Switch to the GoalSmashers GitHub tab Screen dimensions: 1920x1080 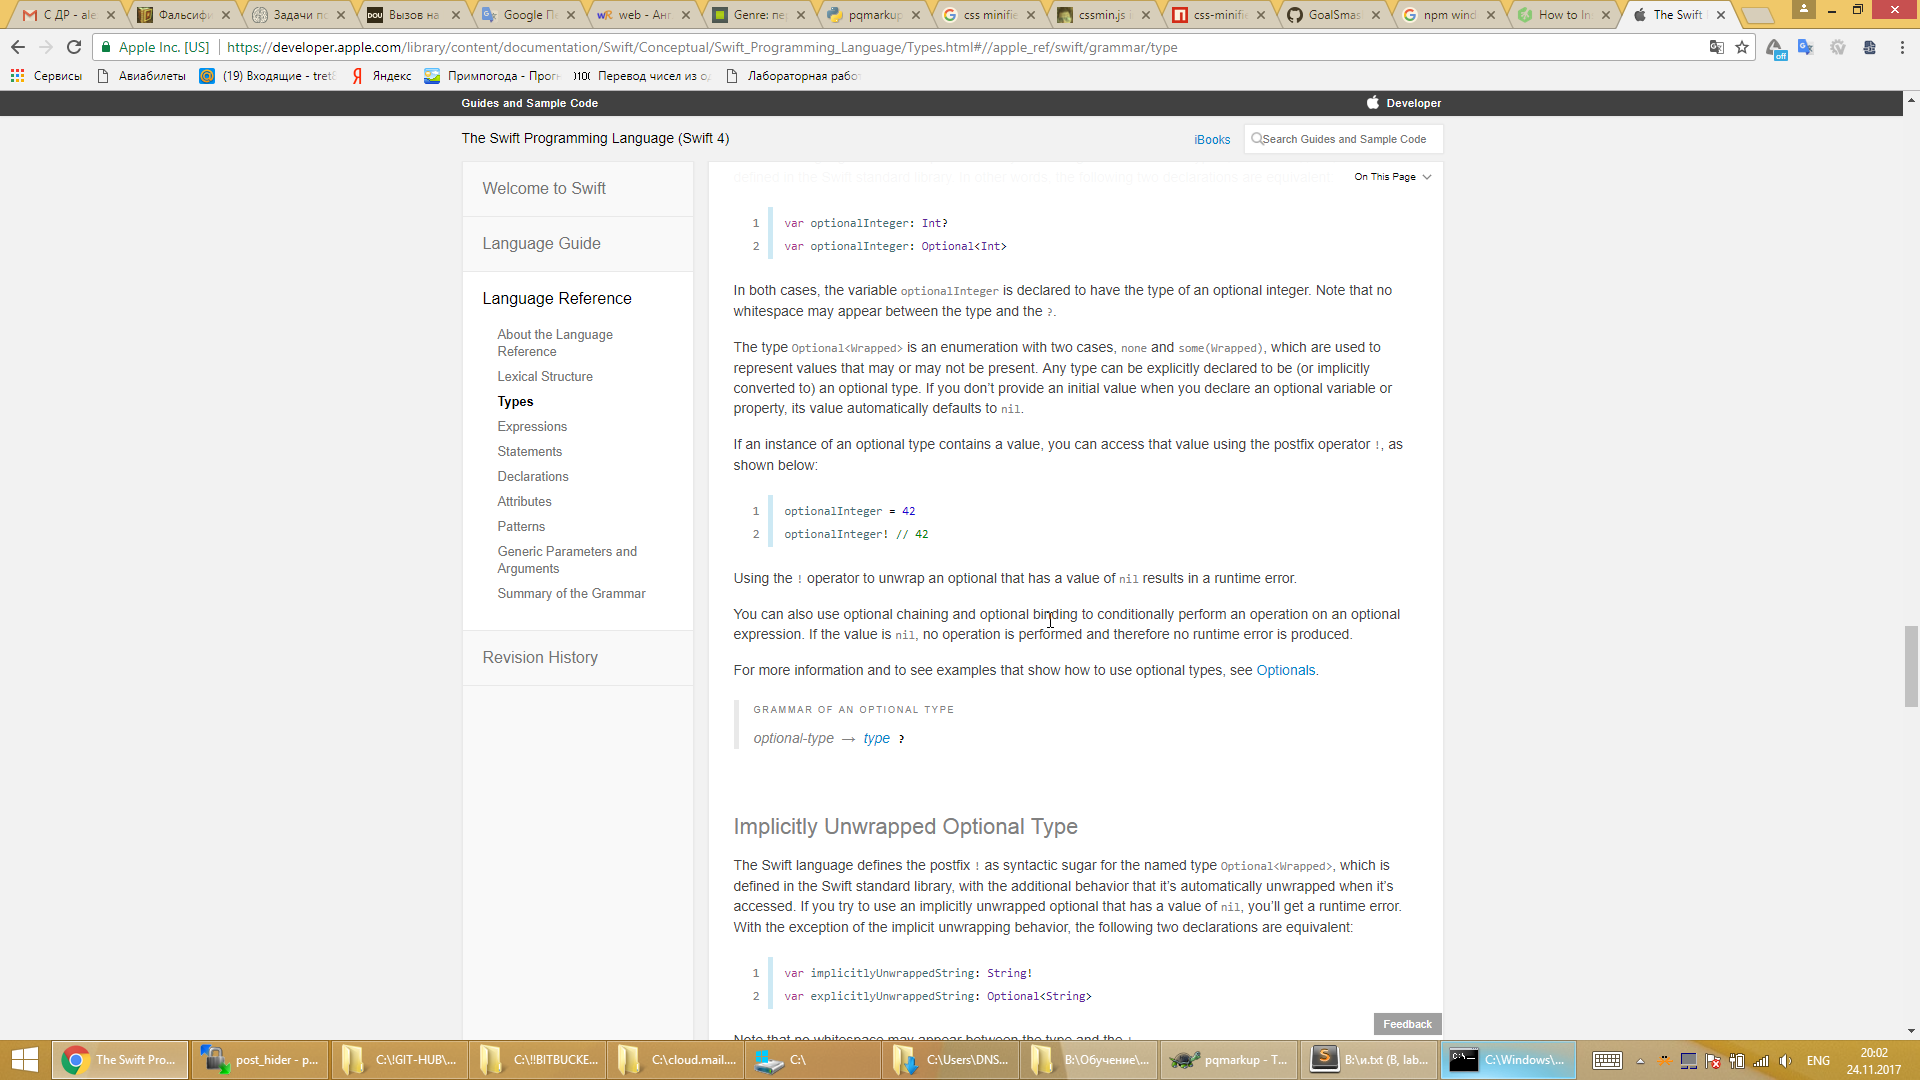(x=1333, y=15)
